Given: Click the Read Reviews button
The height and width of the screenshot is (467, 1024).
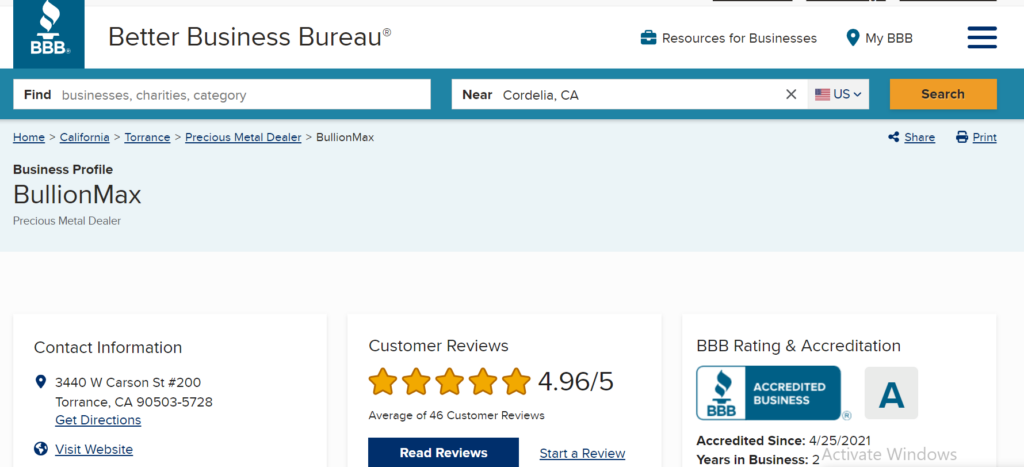Looking at the screenshot, I should (x=443, y=452).
